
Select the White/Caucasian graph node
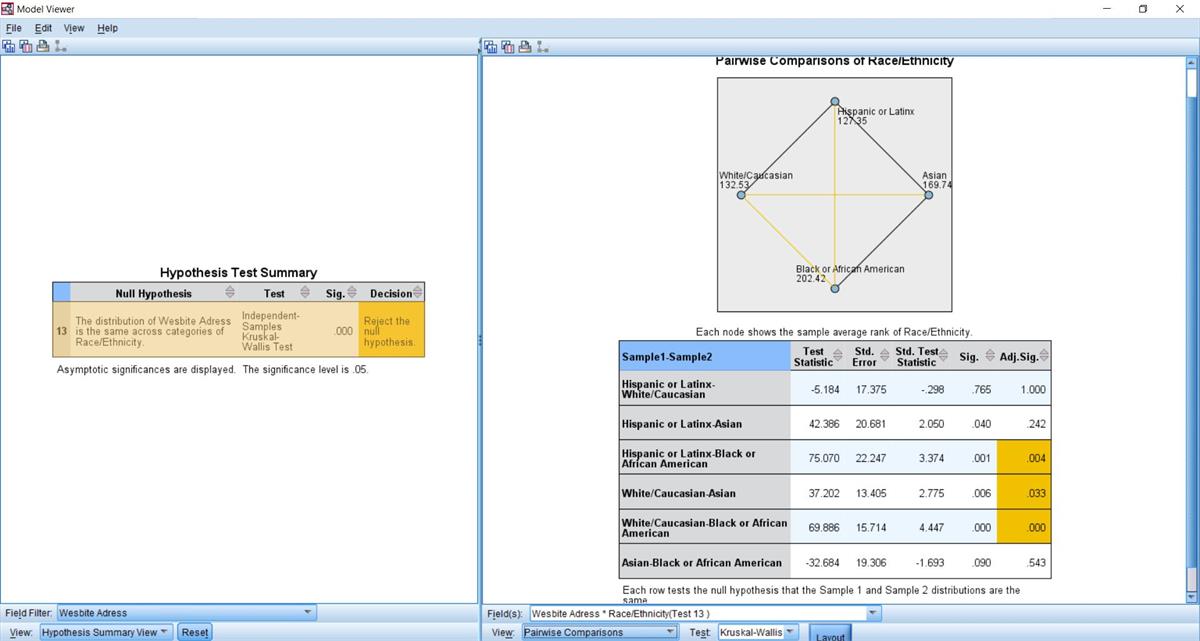pos(741,195)
